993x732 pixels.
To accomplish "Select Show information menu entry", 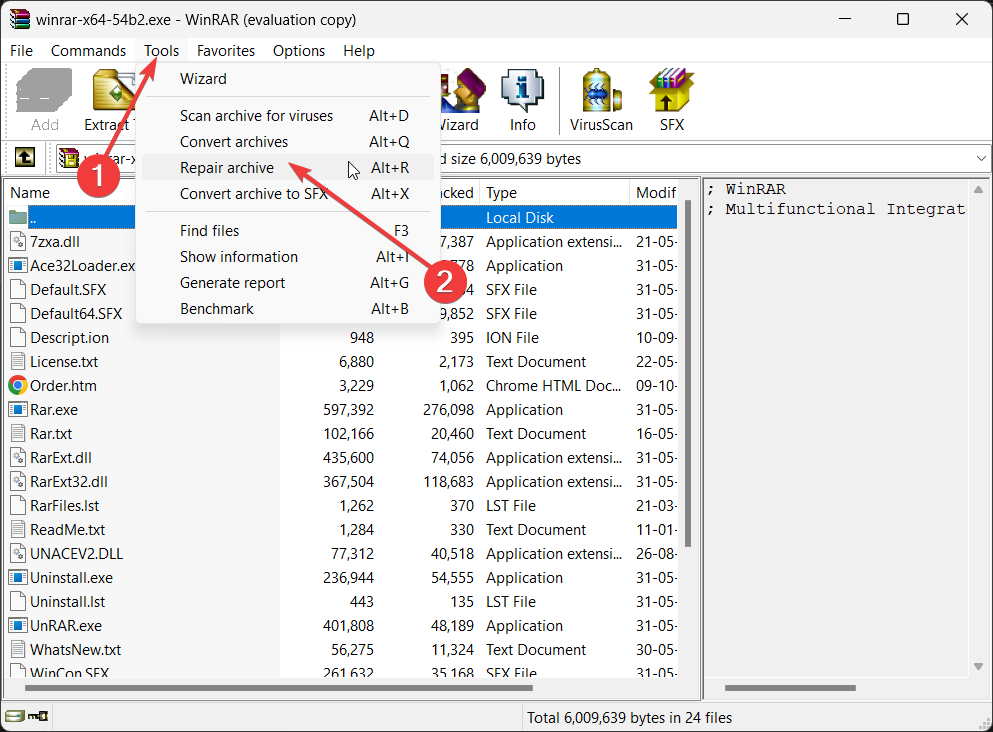I will click(x=288, y=256).
